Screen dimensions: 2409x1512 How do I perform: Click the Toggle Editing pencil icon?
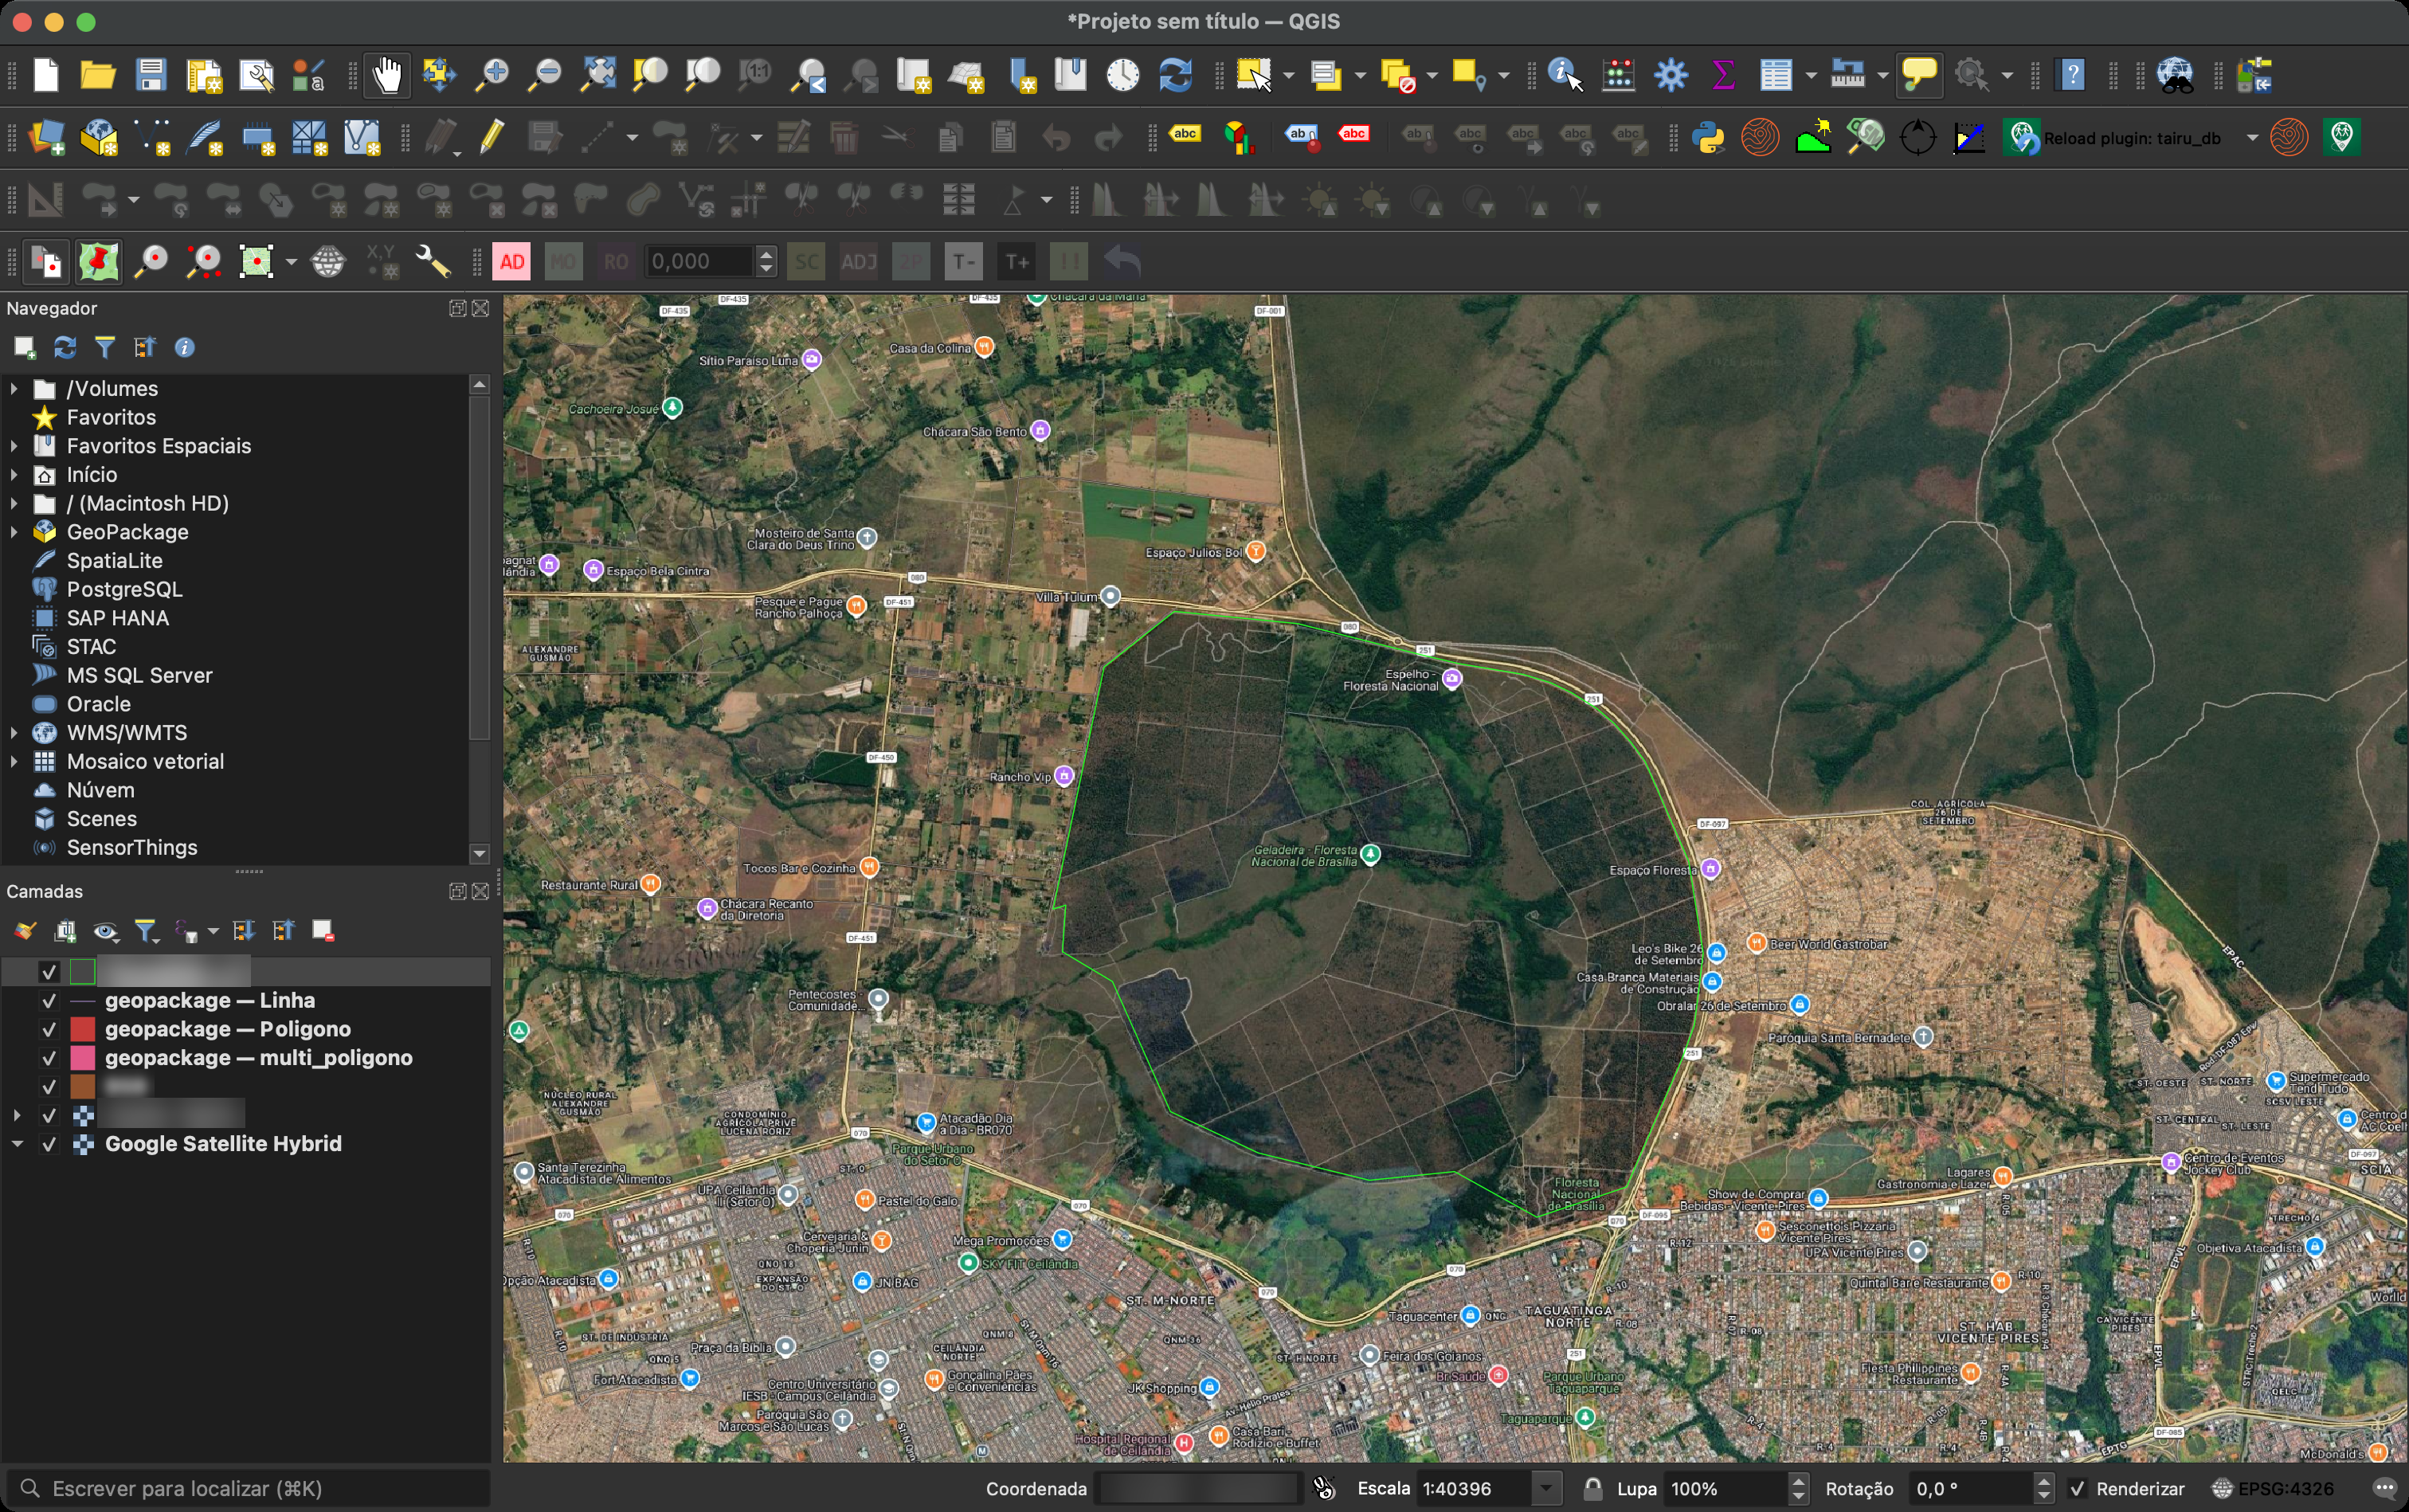pyautogui.click(x=491, y=137)
